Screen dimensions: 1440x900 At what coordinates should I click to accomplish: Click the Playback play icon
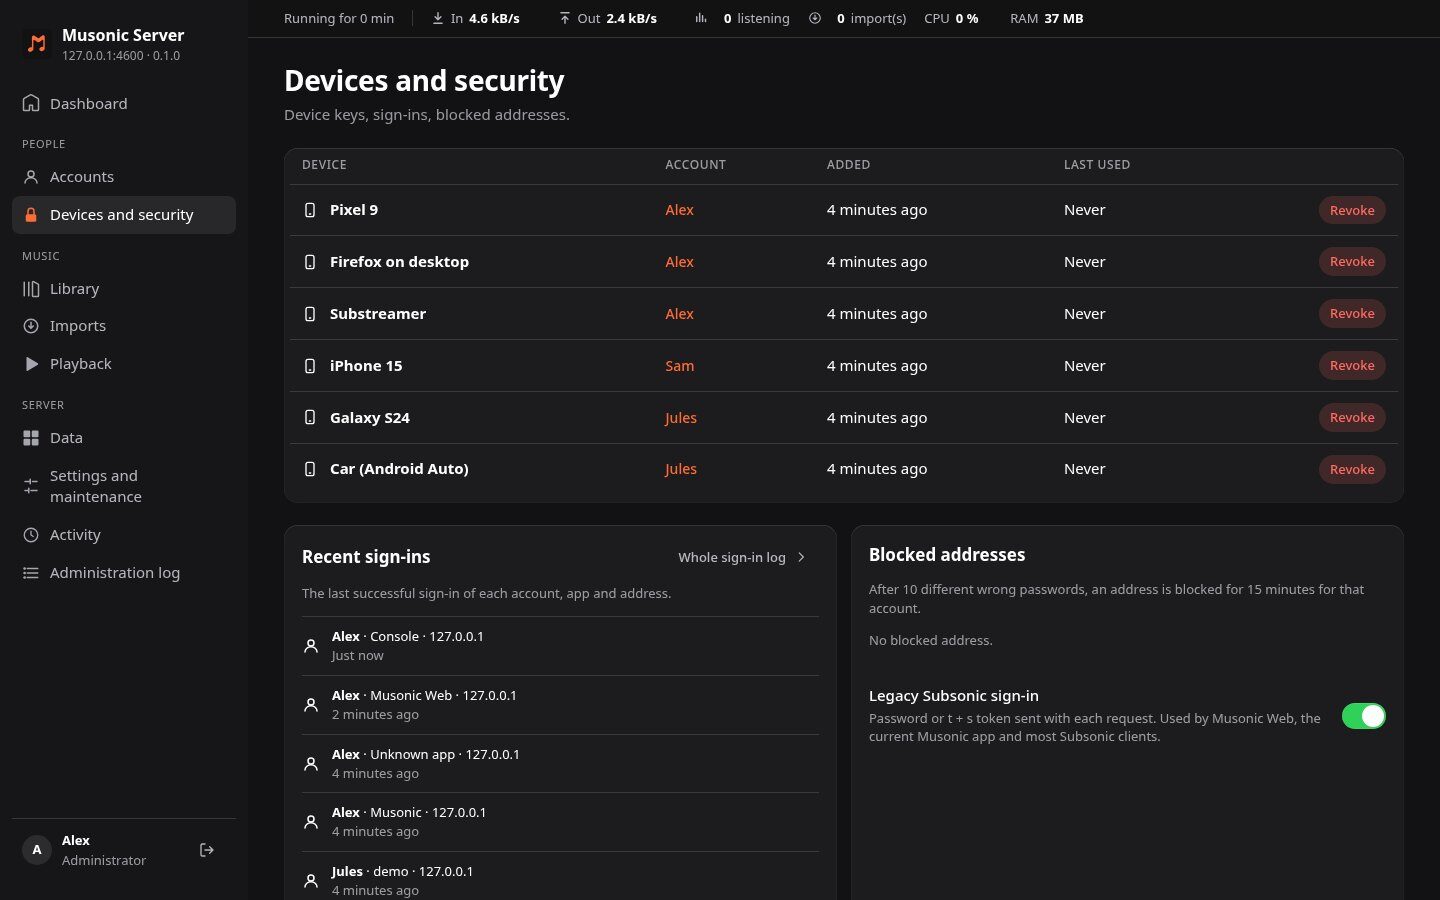click(31, 364)
